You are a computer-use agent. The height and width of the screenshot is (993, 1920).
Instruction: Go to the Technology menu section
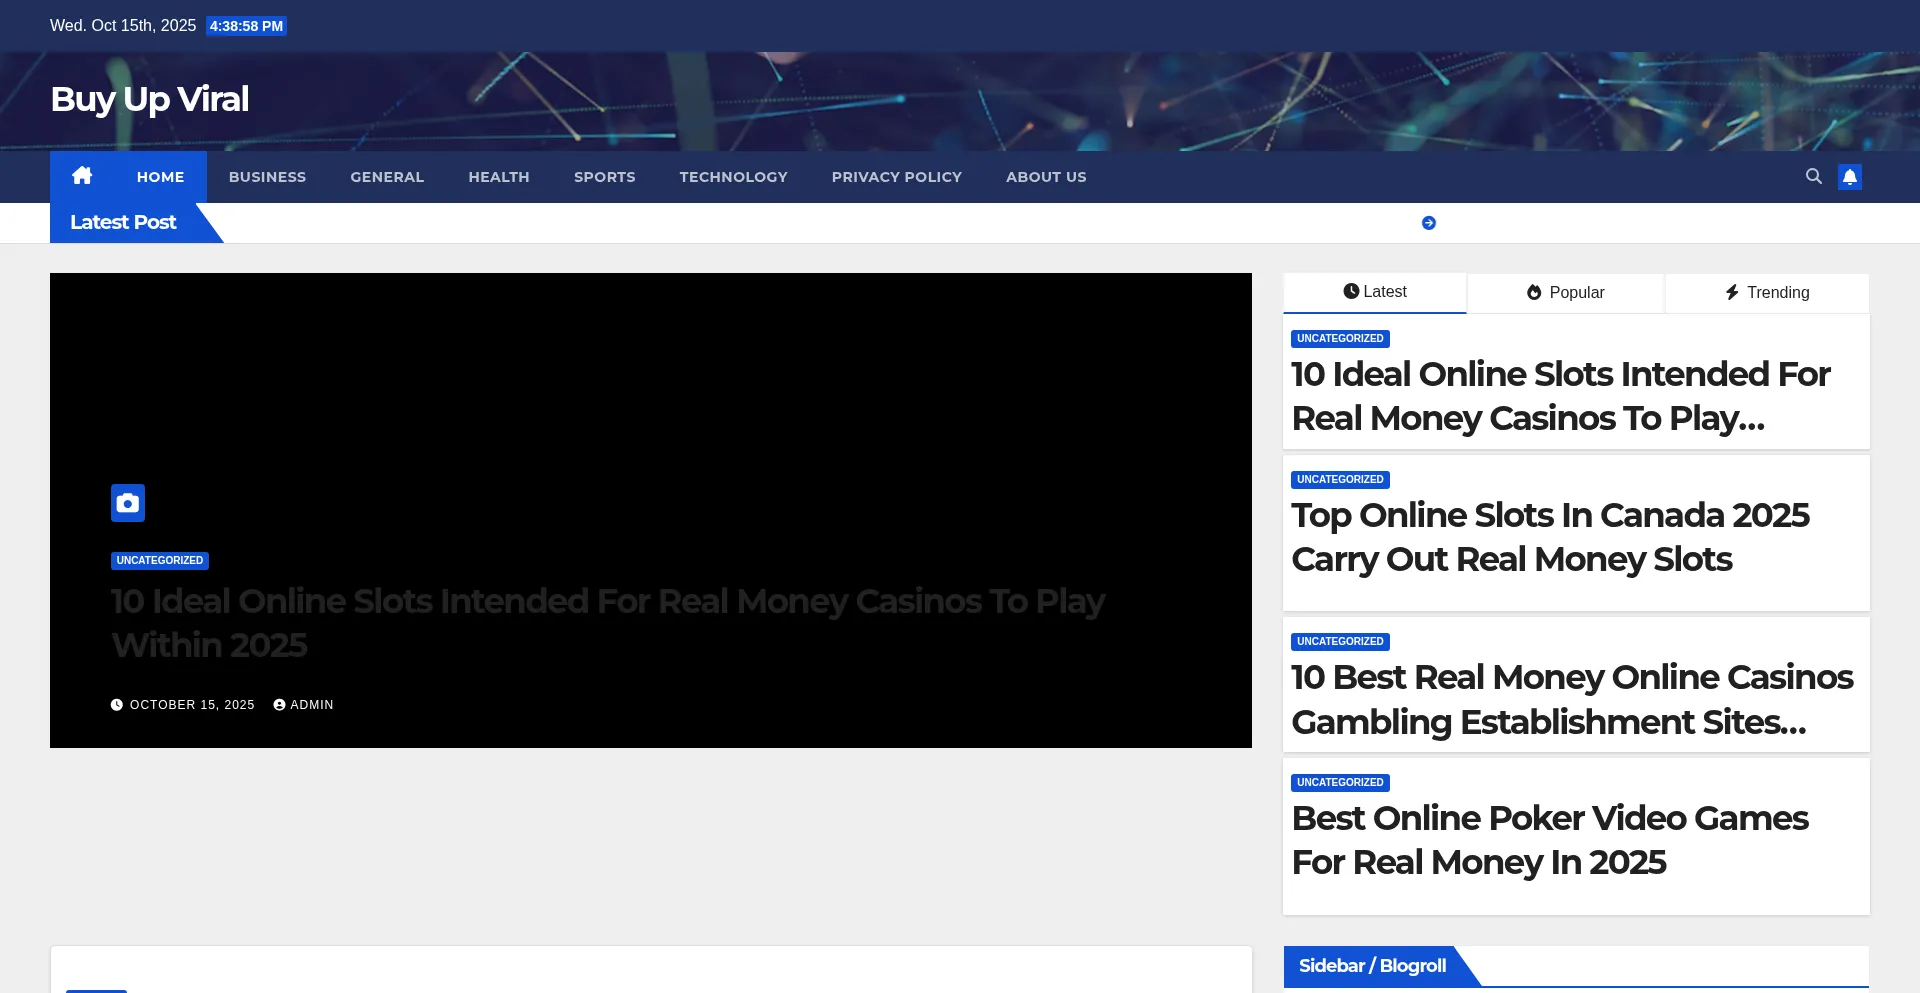point(733,177)
